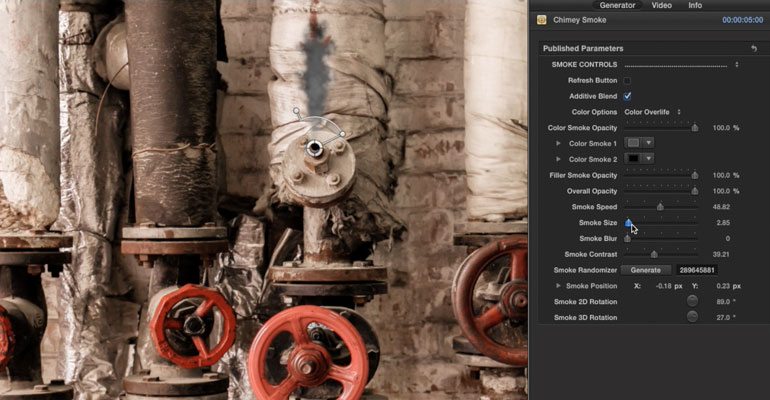The width and height of the screenshot is (770, 400).
Task: Click the Chimey Smoke generator icon
Action: pyautogui.click(x=542, y=20)
